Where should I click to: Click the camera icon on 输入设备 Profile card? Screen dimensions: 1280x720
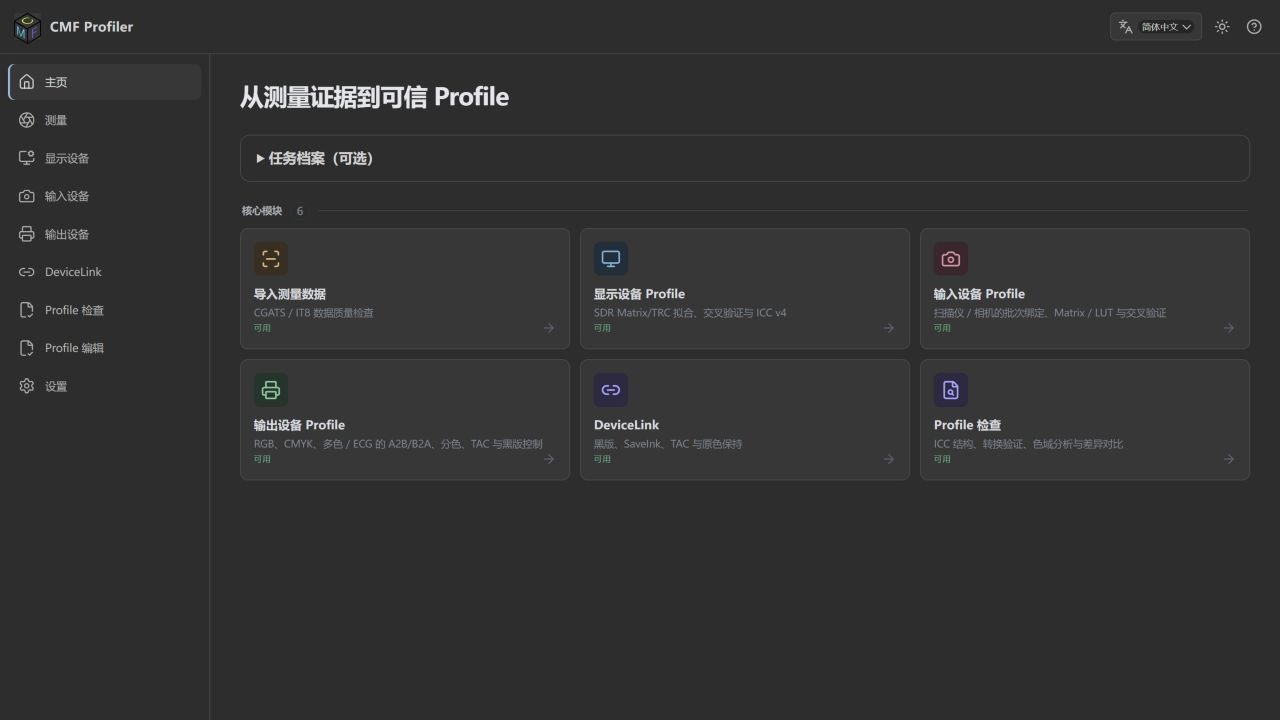coord(951,259)
